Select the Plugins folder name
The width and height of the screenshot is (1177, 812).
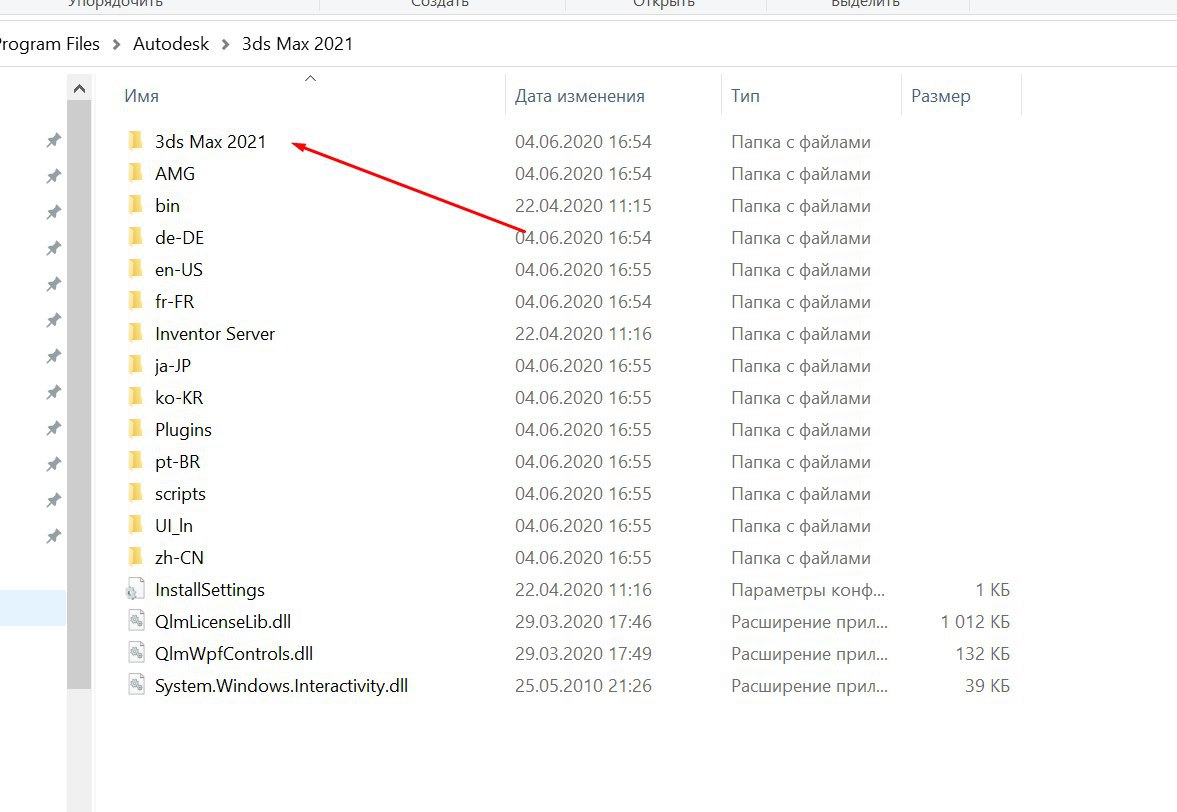pos(183,429)
